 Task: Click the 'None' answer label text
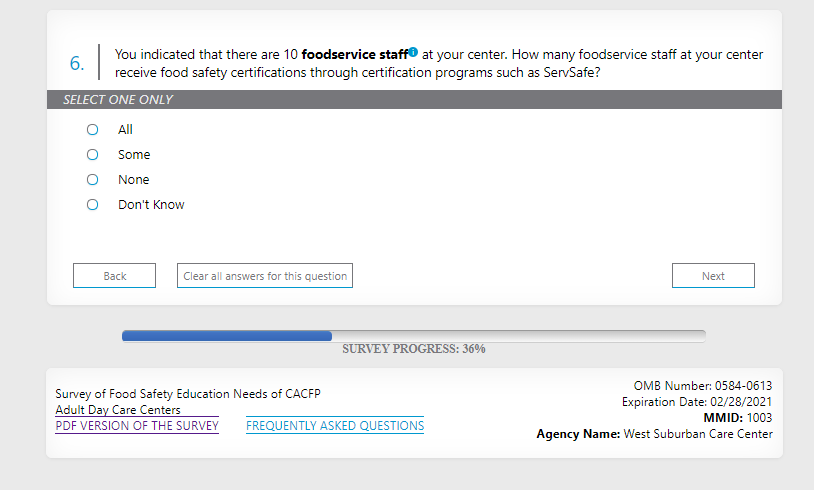[x=134, y=180]
